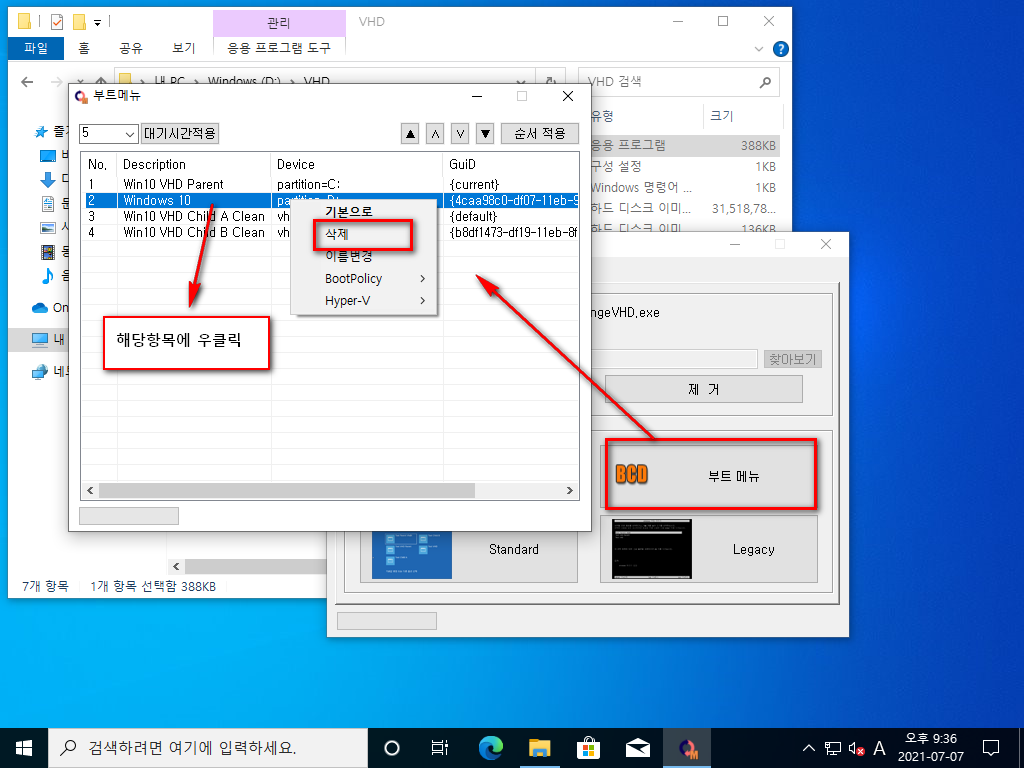This screenshot has height=768, width=1024.
Task: Select the downloads arrow in navigation pane
Action: click(48, 179)
